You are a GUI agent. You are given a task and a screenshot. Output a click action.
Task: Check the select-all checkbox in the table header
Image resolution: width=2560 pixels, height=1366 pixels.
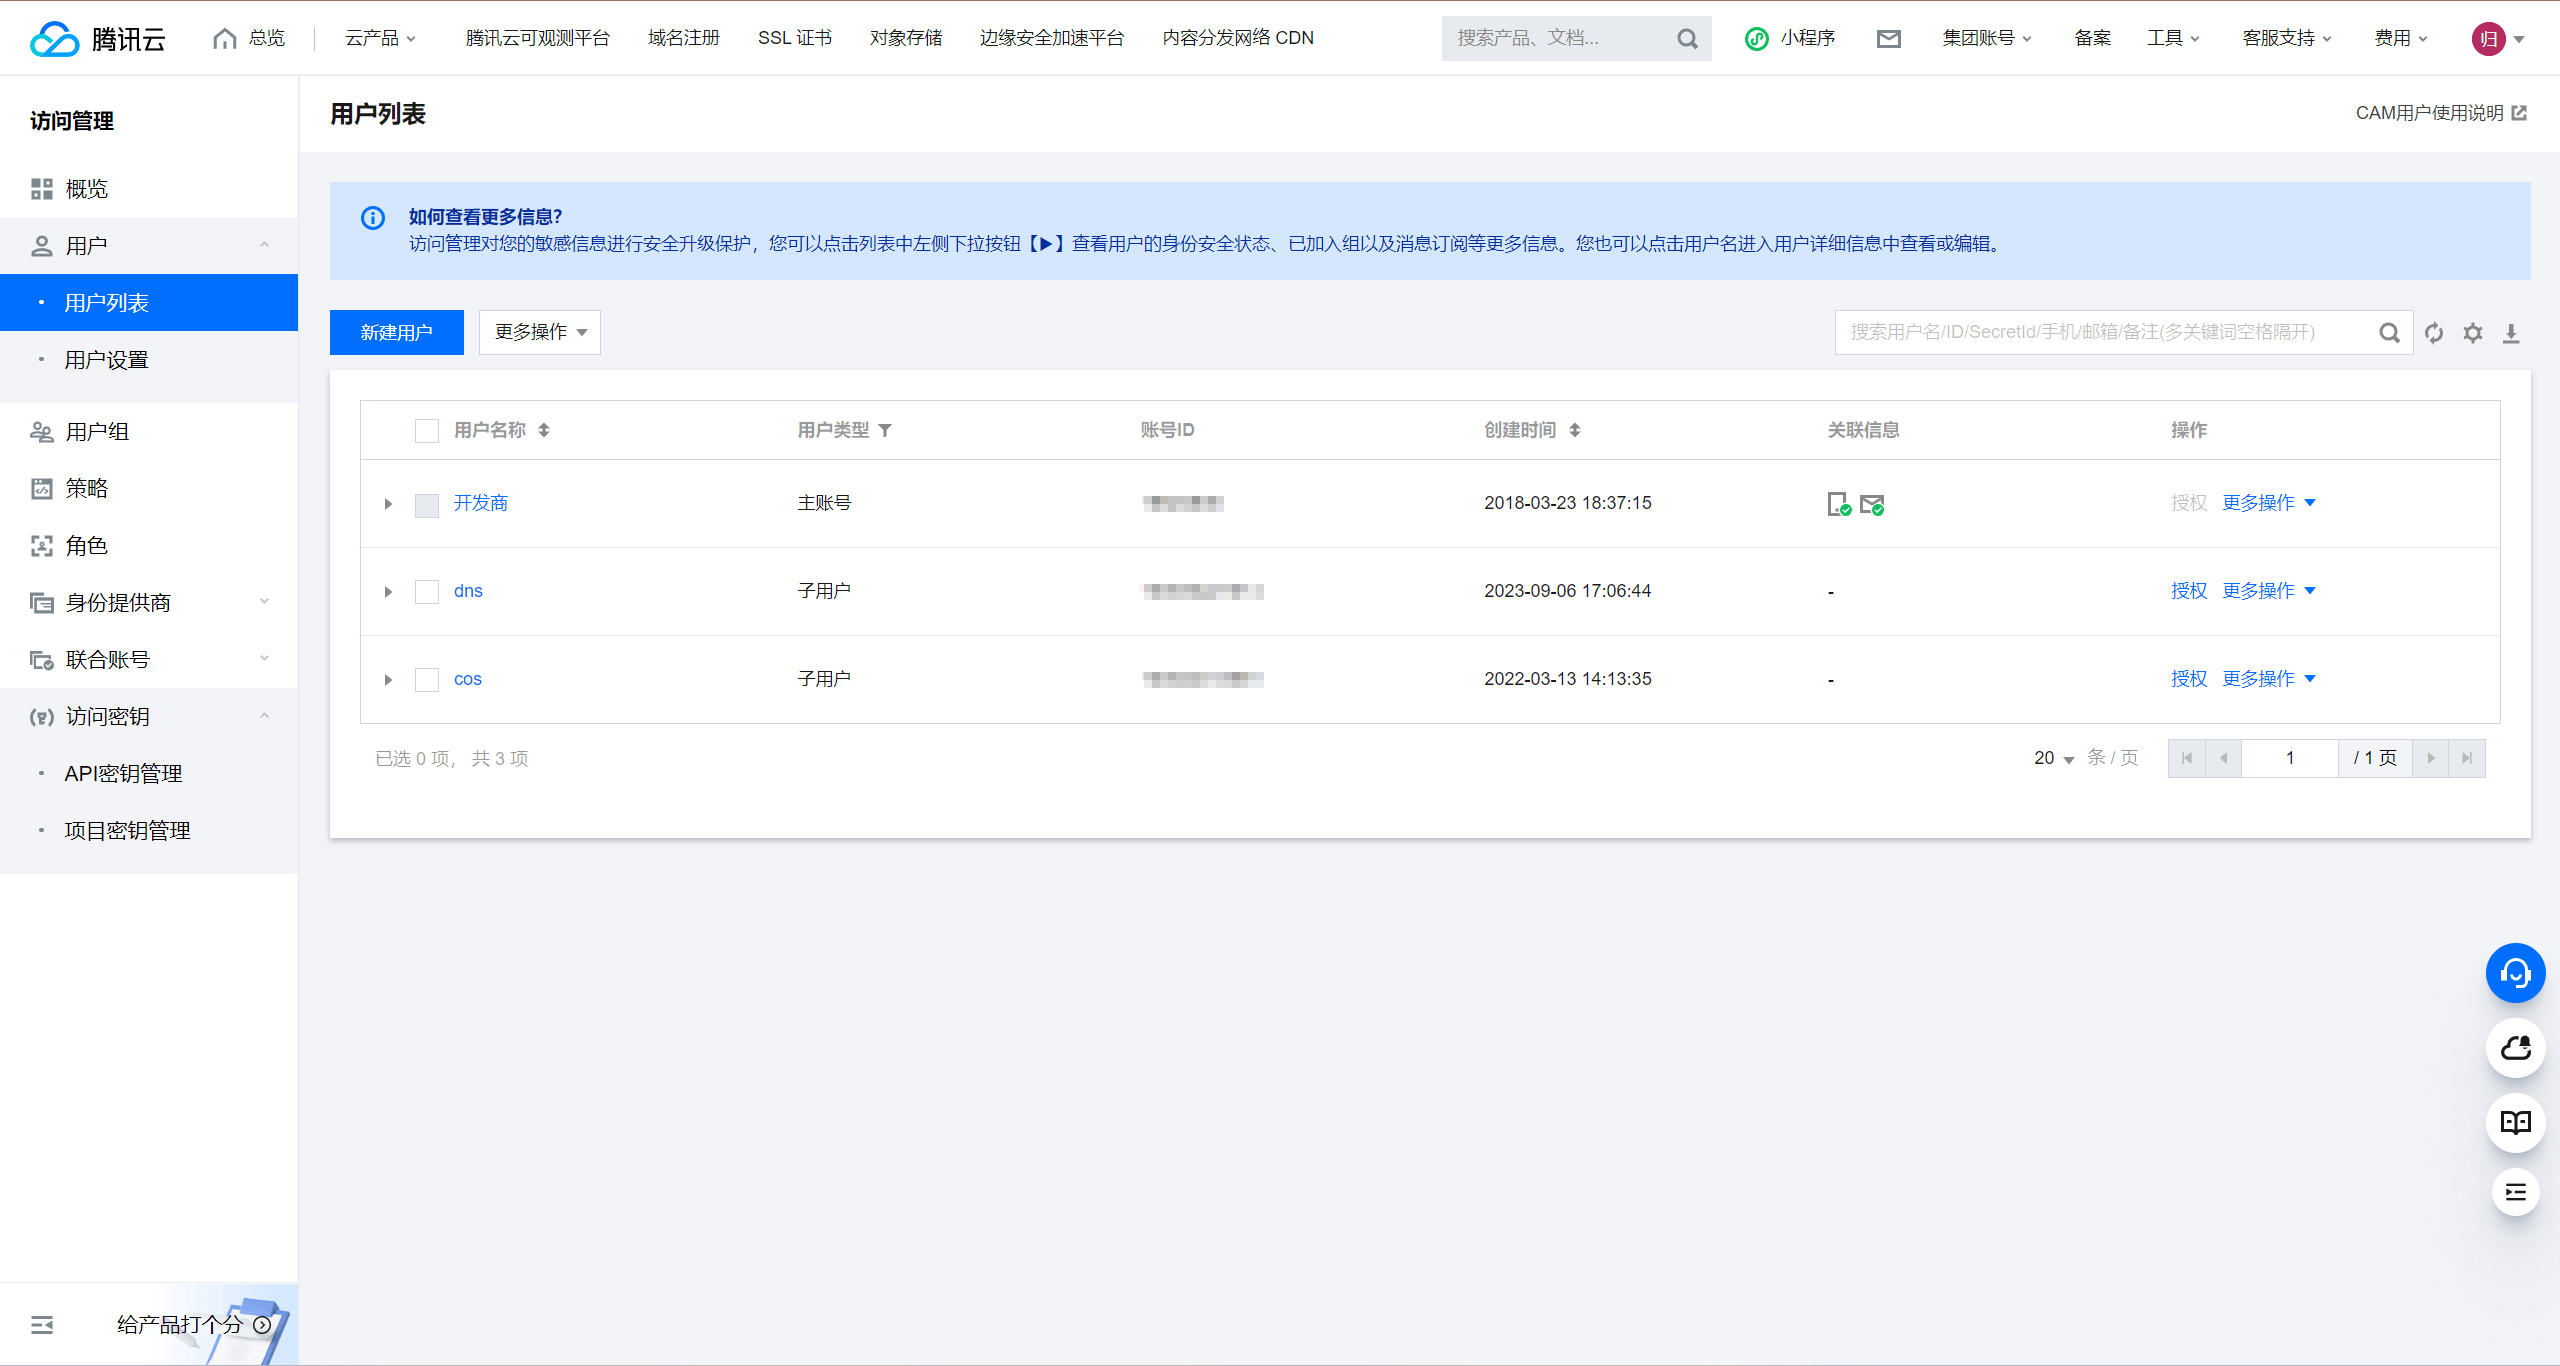pos(427,430)
